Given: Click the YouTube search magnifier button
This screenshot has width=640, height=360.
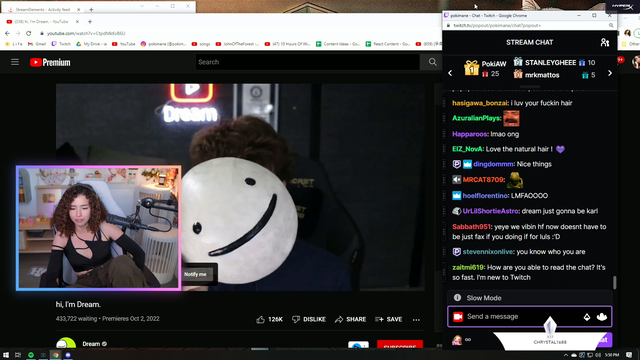Looking at the screenshot, I should pos(433,62).
